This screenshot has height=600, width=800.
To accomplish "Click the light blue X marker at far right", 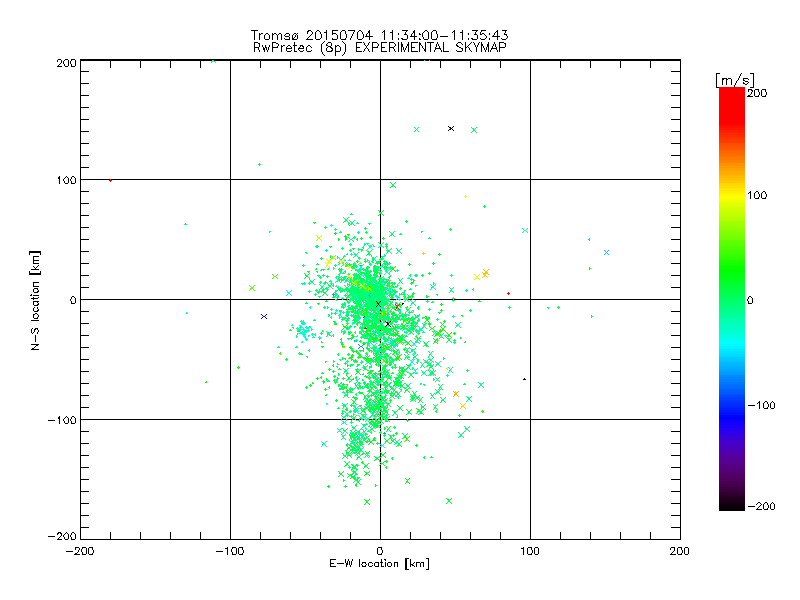I will [606, 253].
